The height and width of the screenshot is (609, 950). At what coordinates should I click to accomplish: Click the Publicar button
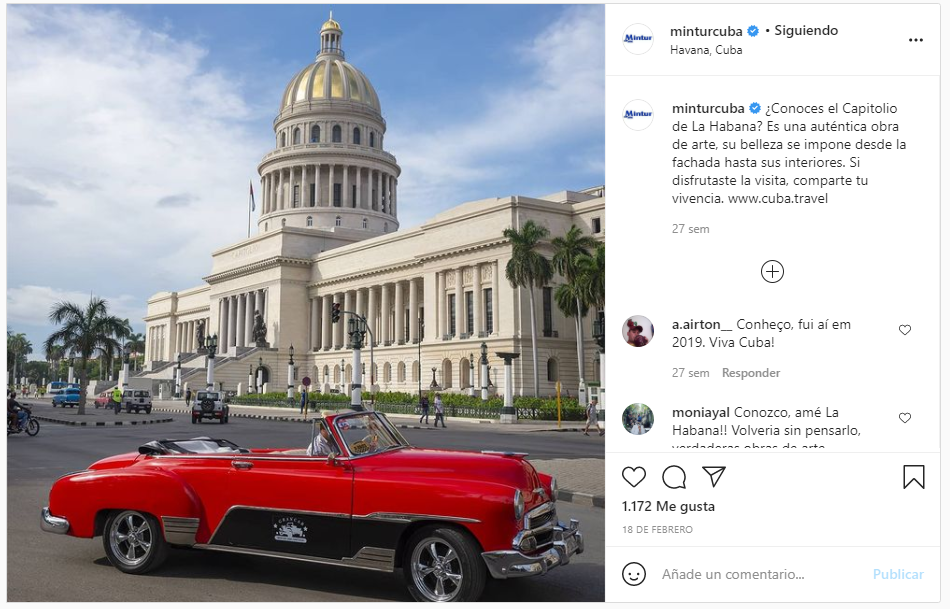pos(898,574)
